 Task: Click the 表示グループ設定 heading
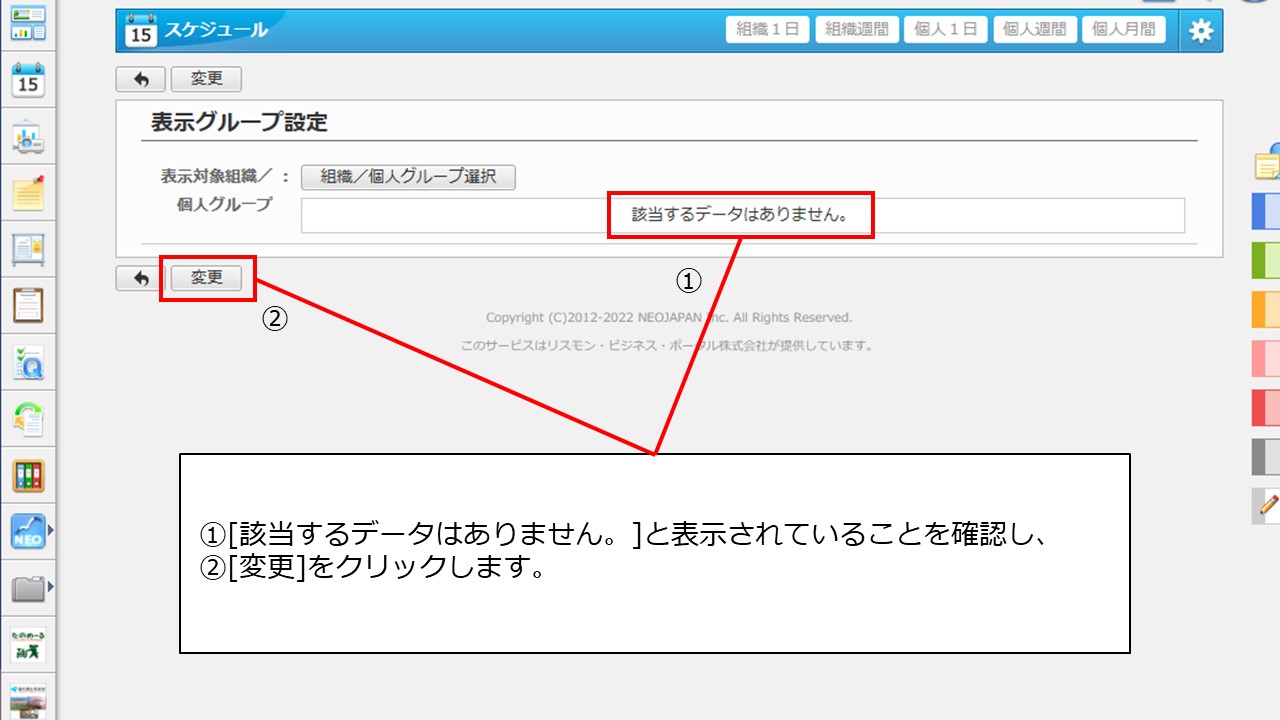[239, 123]
